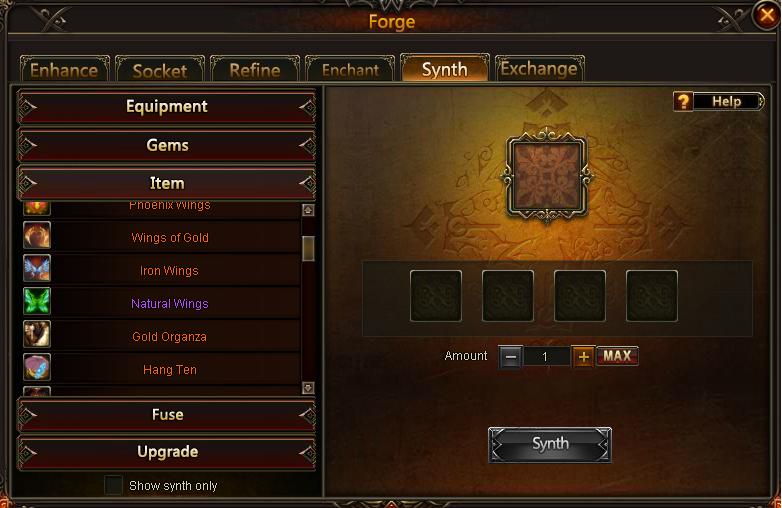The height and width of the screenshot is (508, 782).
Task: Increase amount with plus button
Action: [583, 356]
